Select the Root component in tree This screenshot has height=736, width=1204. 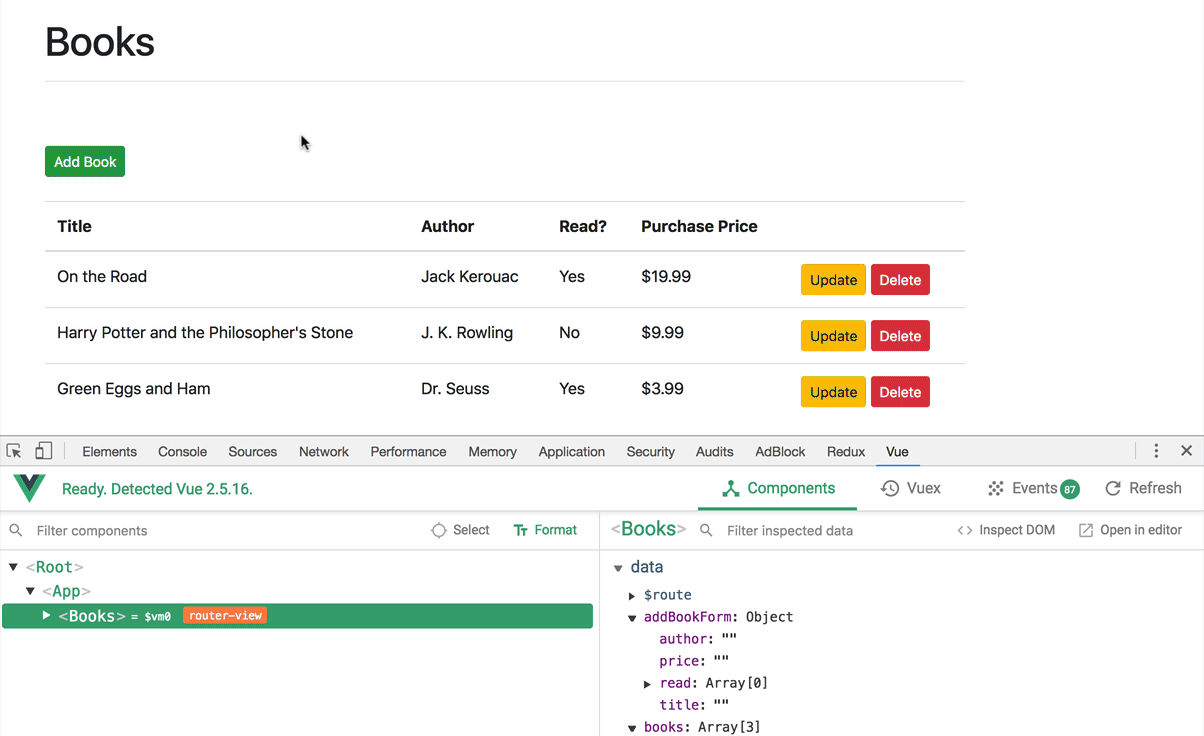[55, 567]
